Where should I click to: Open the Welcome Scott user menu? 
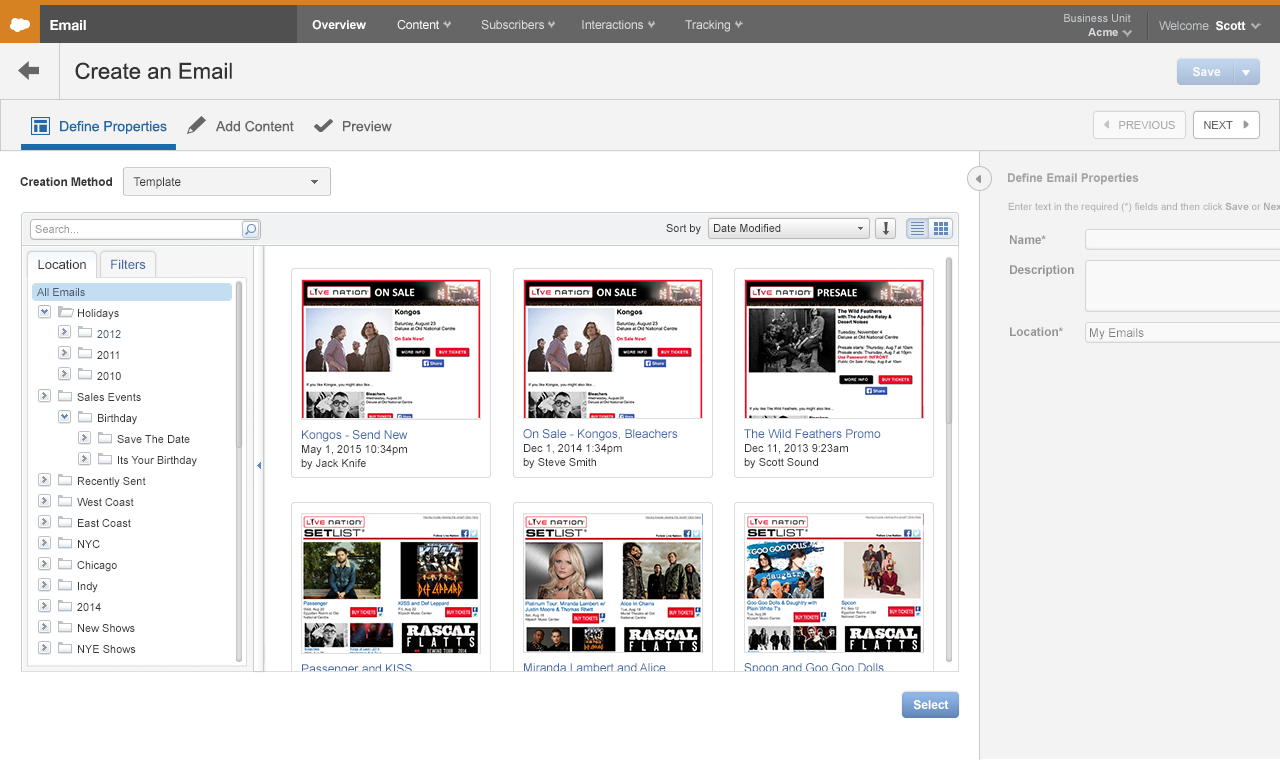click(1209, 26)
